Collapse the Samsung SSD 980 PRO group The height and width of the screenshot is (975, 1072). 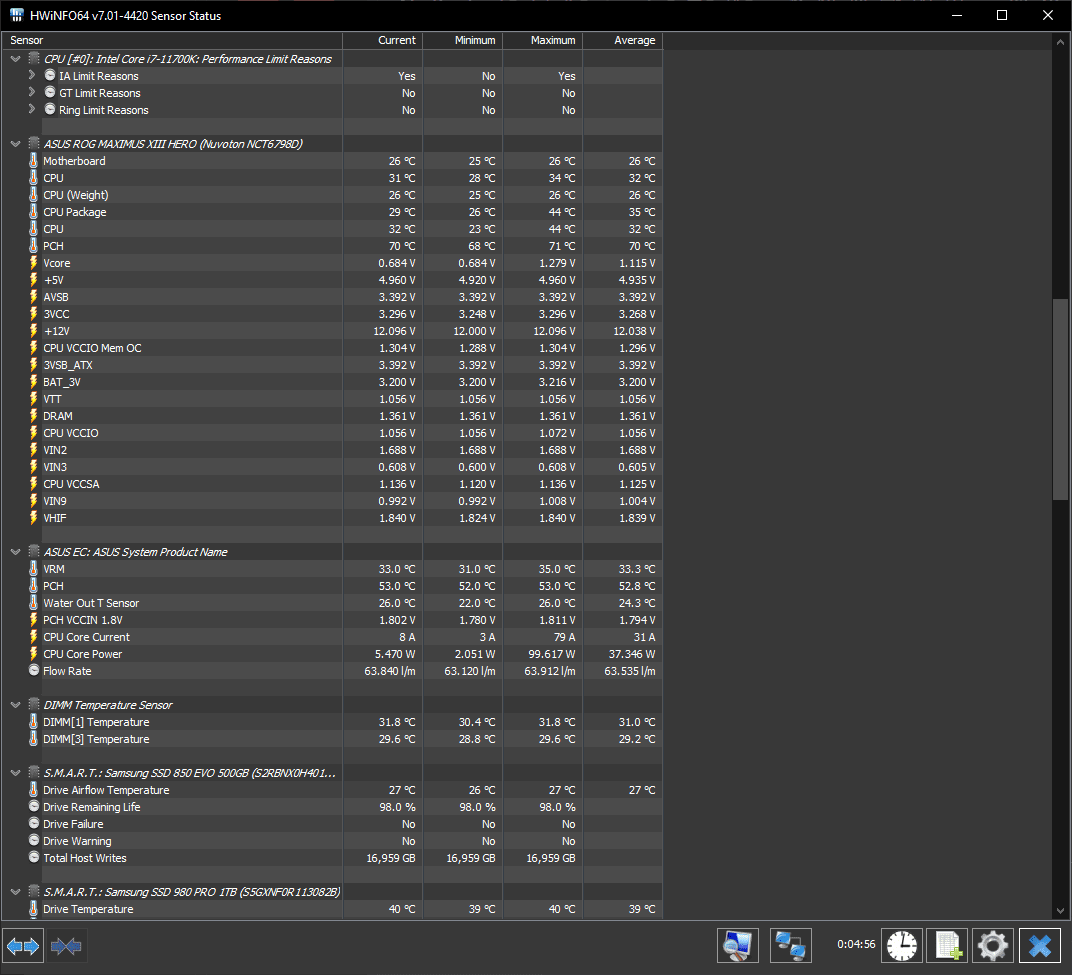point(16,892)
